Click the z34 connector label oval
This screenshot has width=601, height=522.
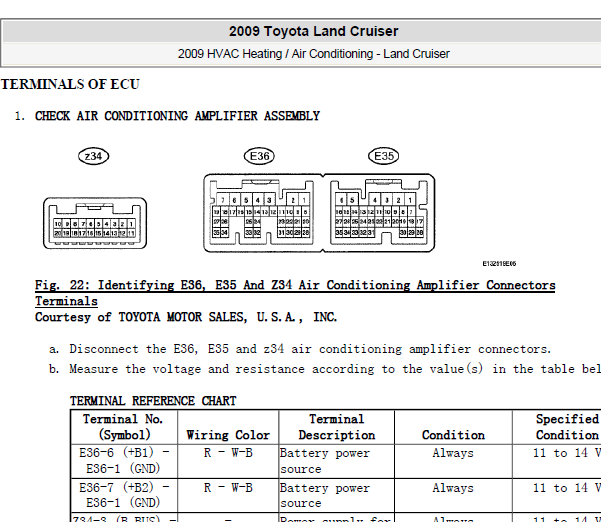click(94, 156)
